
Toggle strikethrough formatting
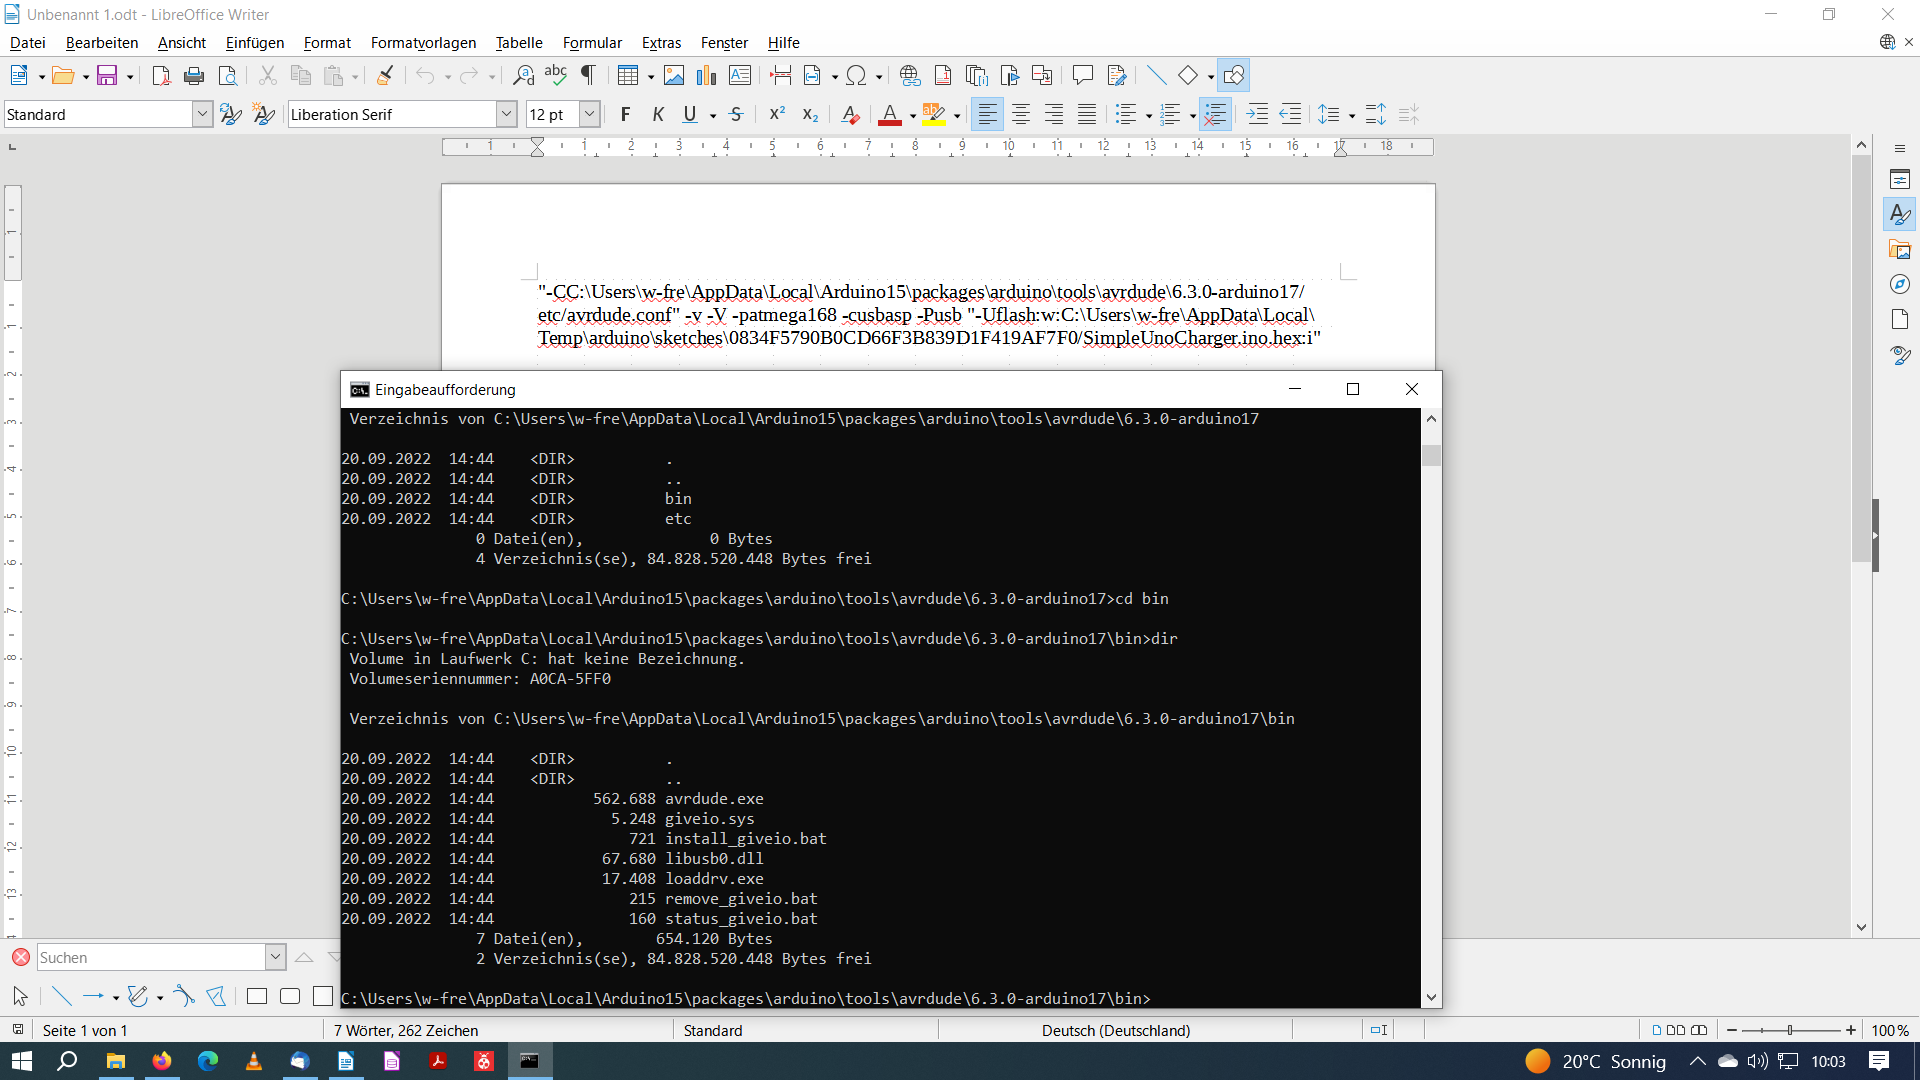[x=736, y=114]
